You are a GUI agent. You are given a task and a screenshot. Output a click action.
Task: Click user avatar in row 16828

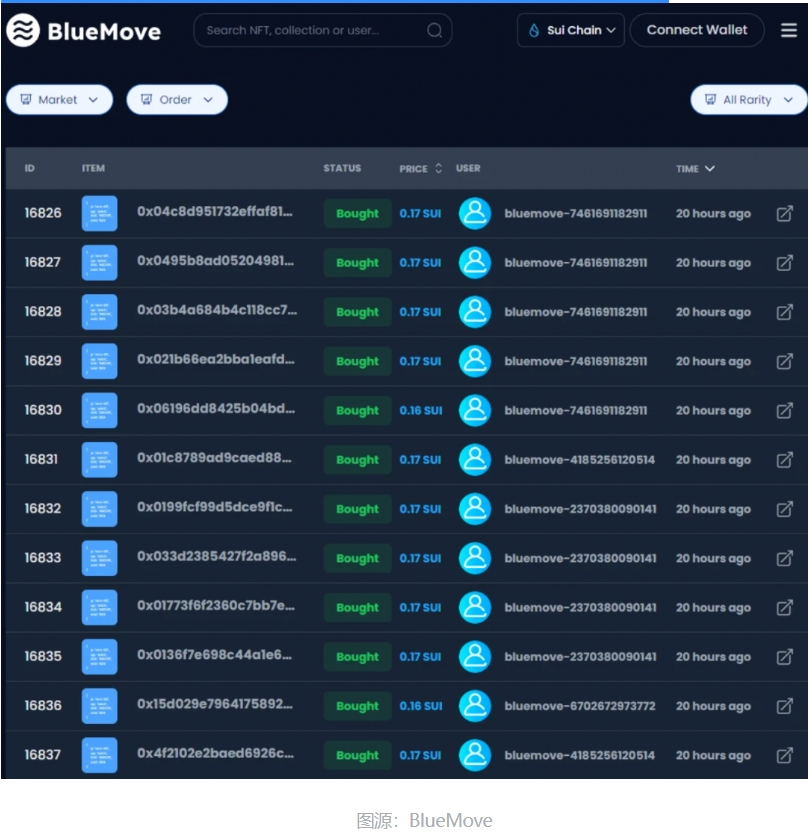(x=475, y=312)
